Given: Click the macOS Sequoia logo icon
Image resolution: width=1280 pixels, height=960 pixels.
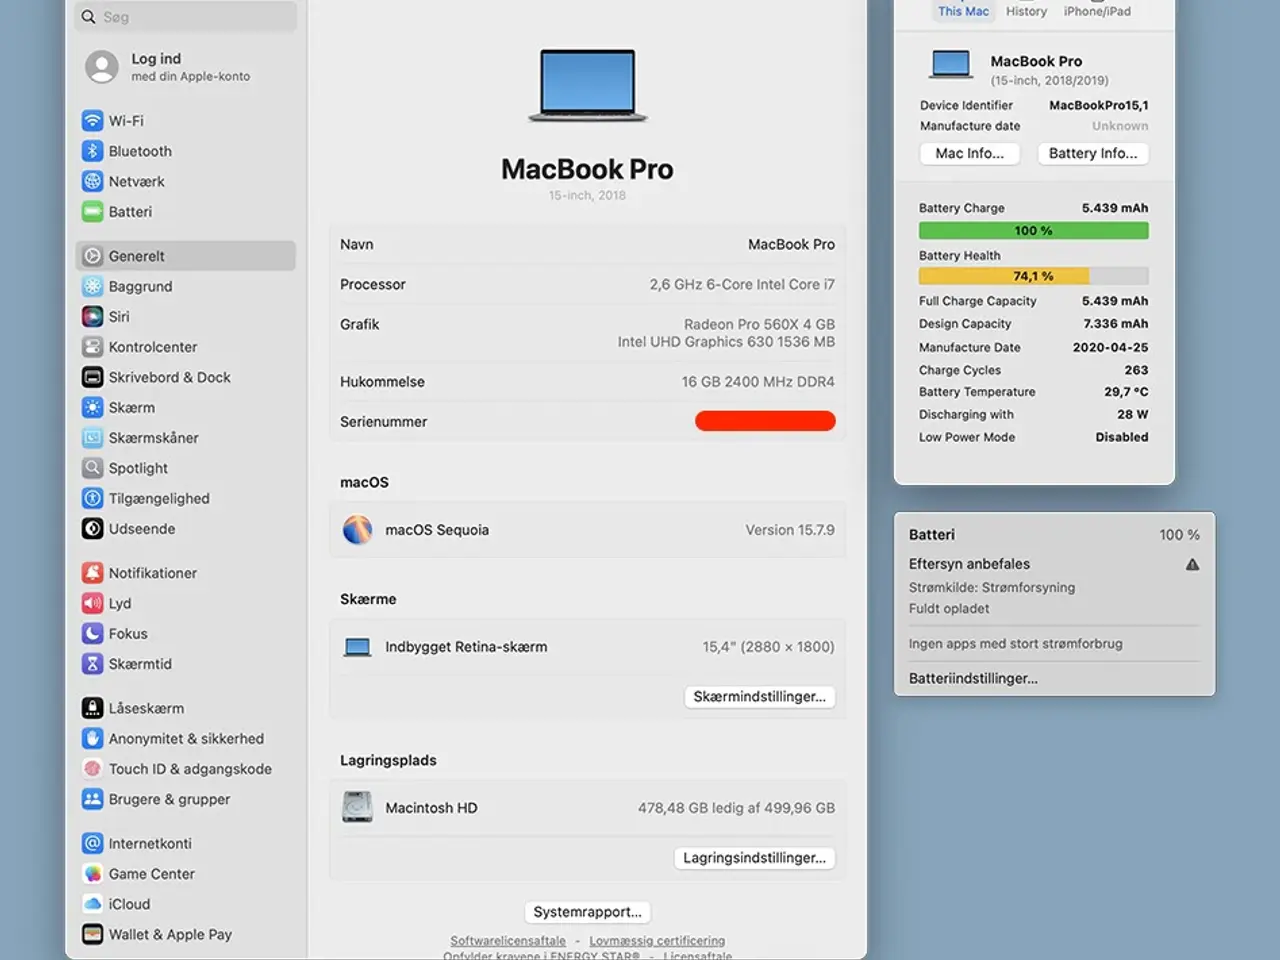Looking at the screenshot, I should 357,530.
